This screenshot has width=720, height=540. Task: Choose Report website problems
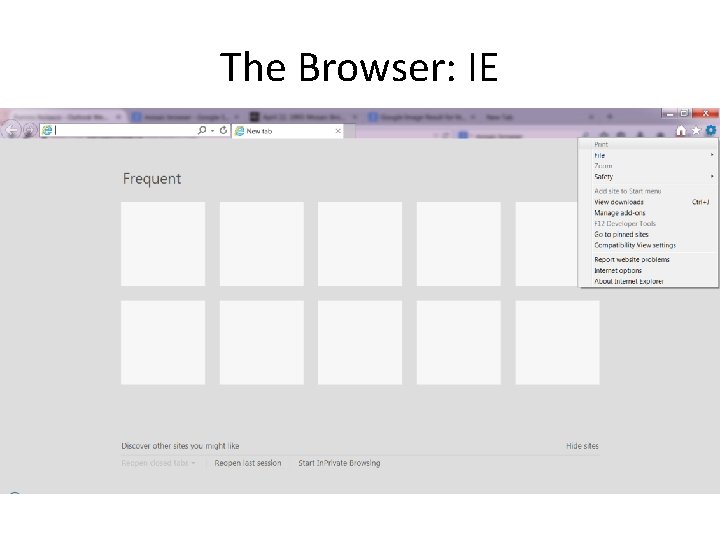click(x=648, y=259)
